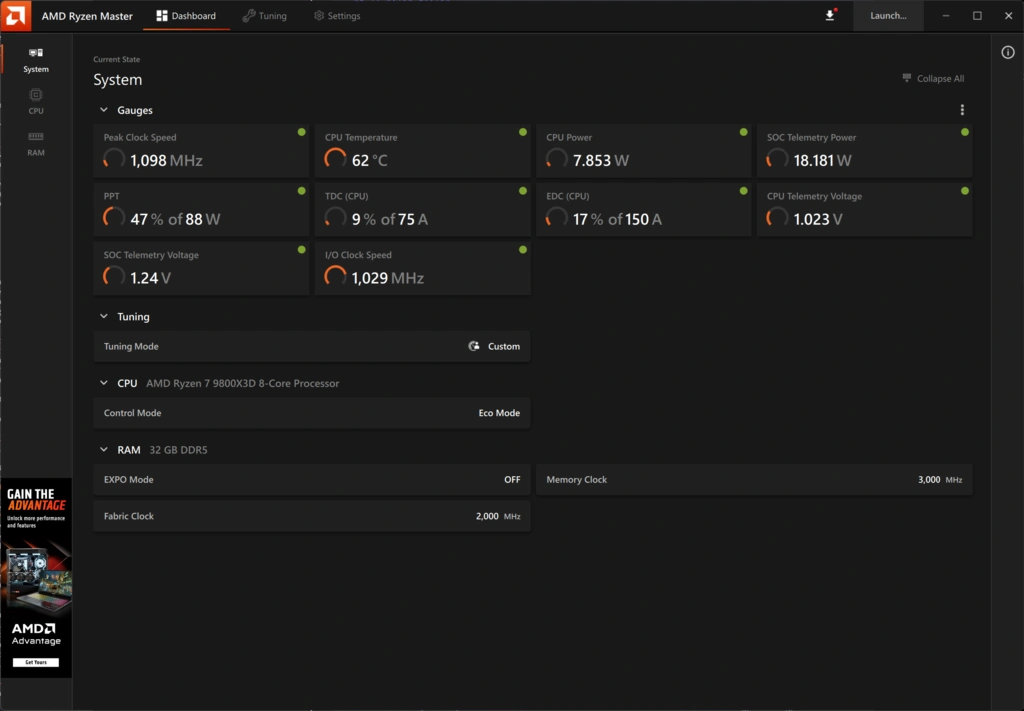Open the CPU sidebar section
The height and width of the screenshot is (711, 1024).
pos(36,102)
